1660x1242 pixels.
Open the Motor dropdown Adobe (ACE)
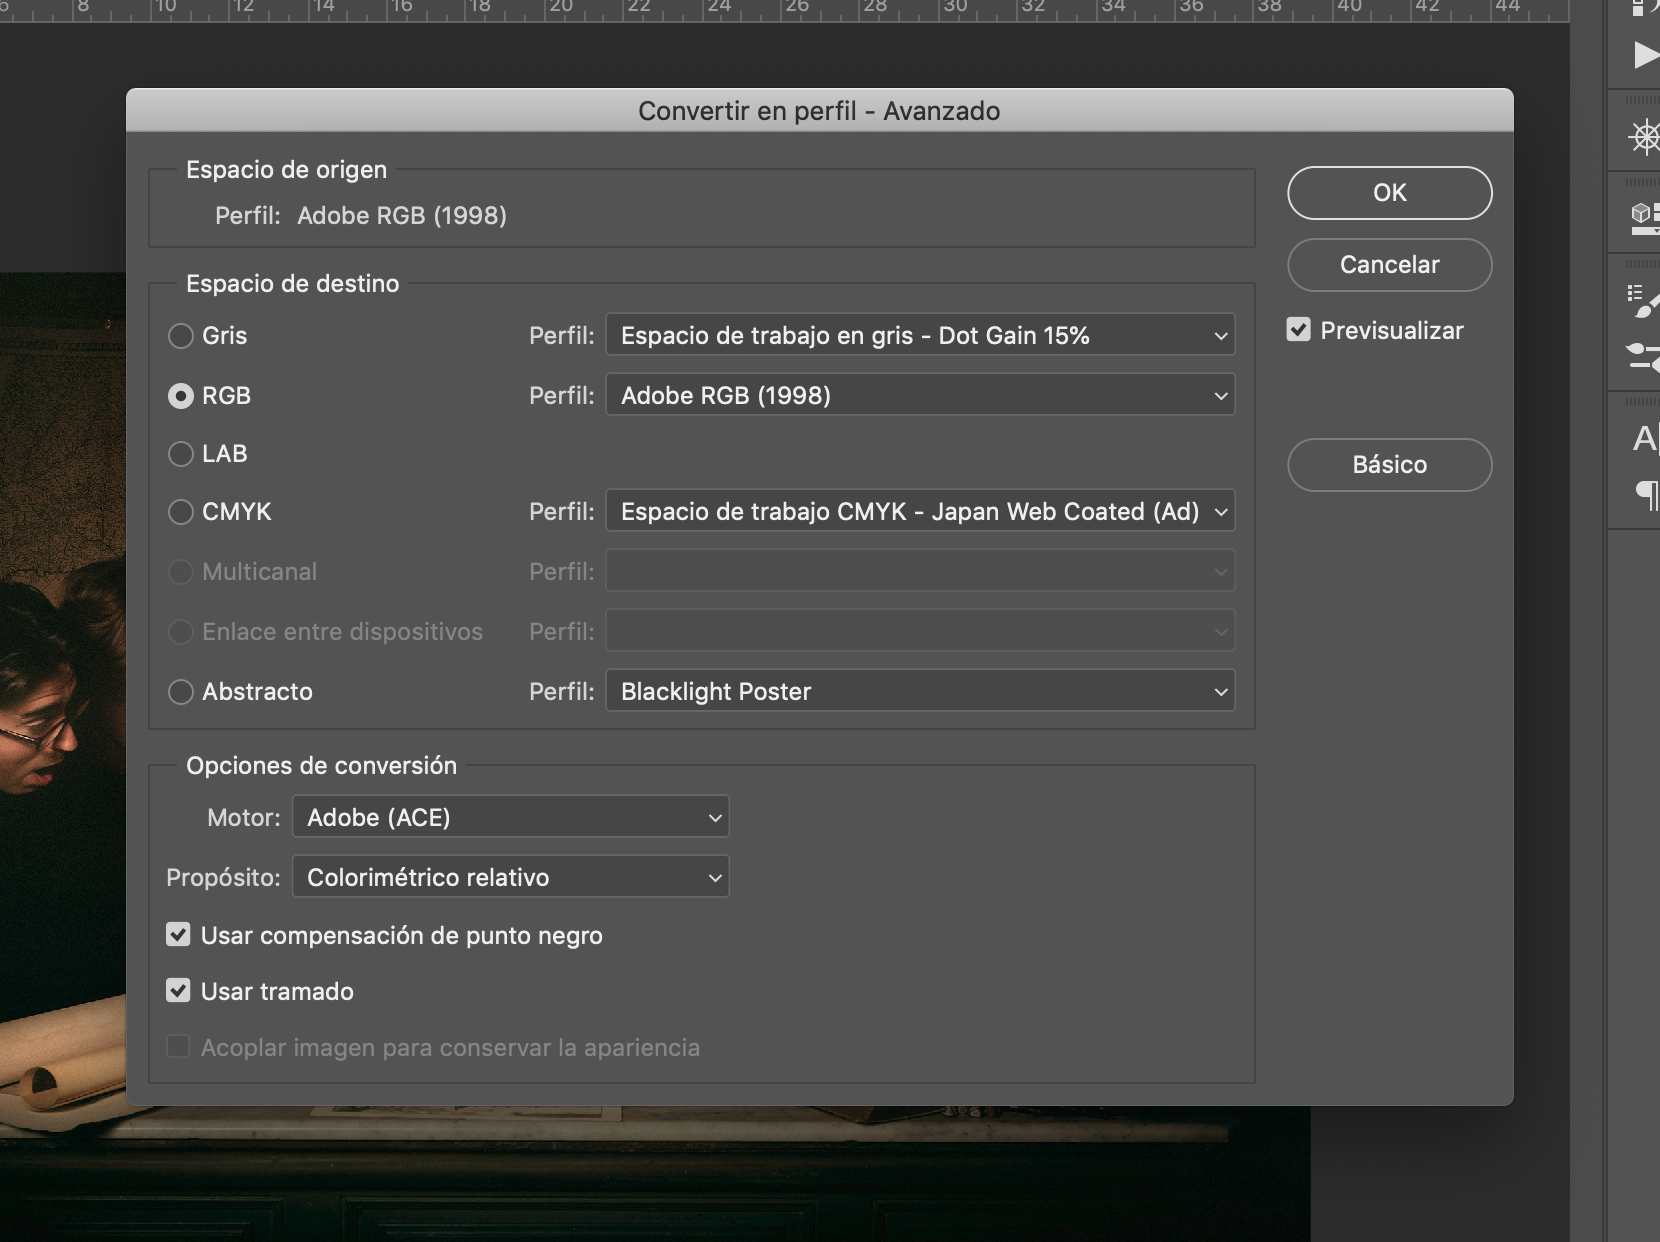(x=510, y=817)
